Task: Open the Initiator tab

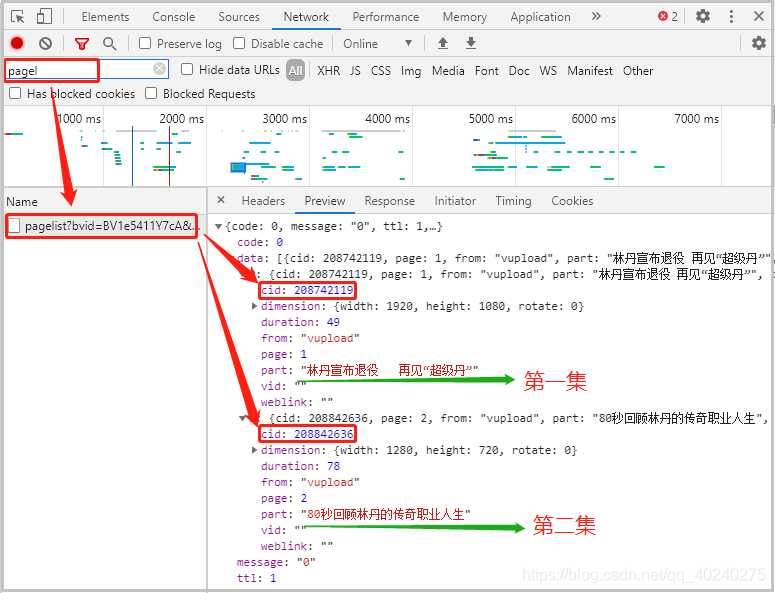Action: pyautogui.click(x=455, y=201)
